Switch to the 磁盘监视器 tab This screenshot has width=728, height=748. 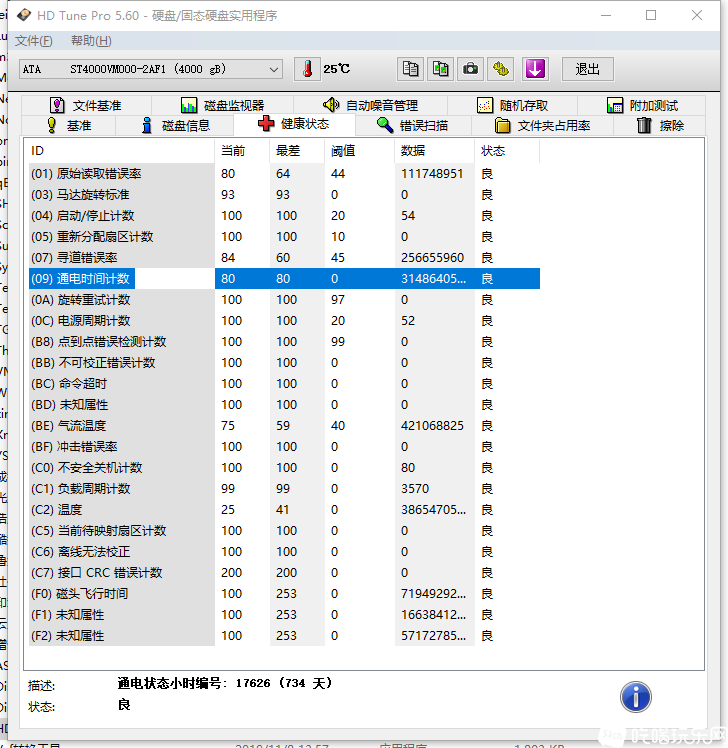tap(222, 105)
